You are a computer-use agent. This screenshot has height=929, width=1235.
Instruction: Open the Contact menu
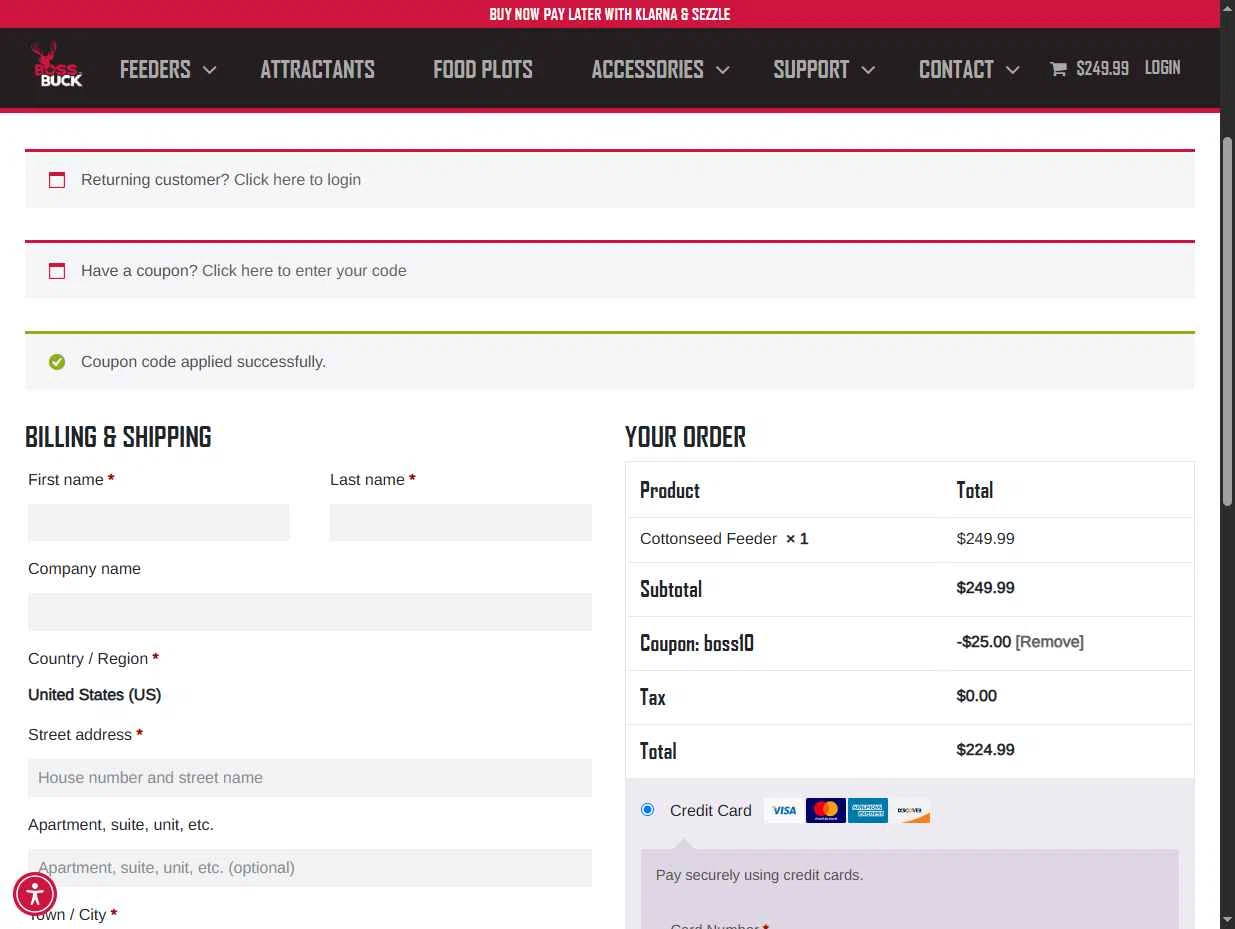(956, 69)
